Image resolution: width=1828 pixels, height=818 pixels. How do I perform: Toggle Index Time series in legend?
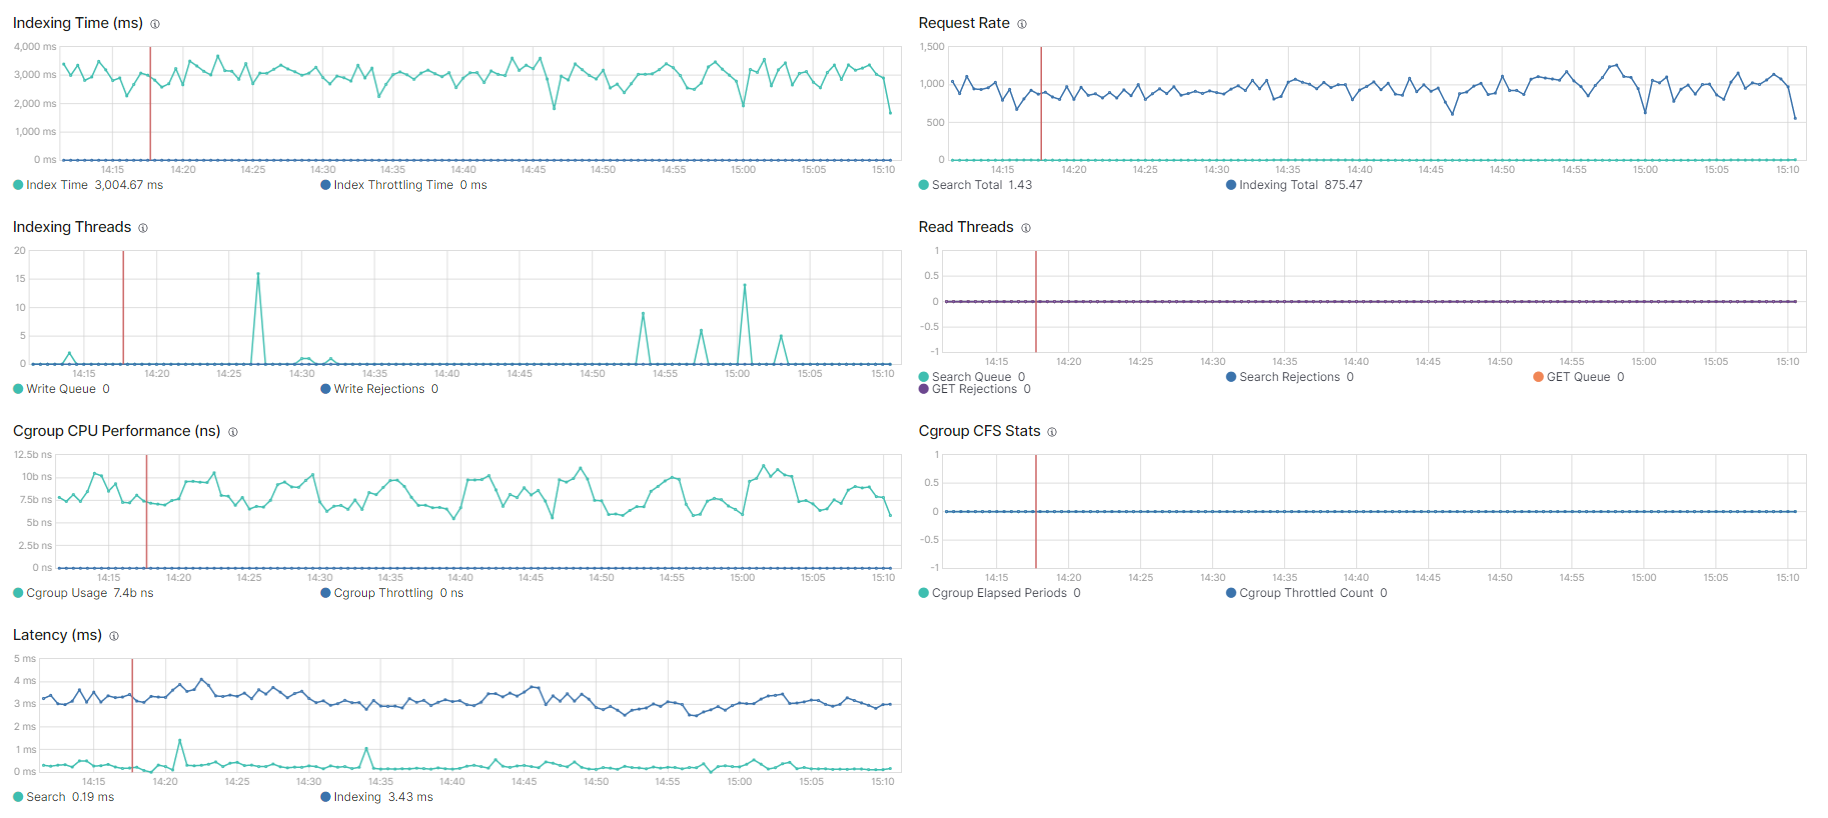[88, 185]
